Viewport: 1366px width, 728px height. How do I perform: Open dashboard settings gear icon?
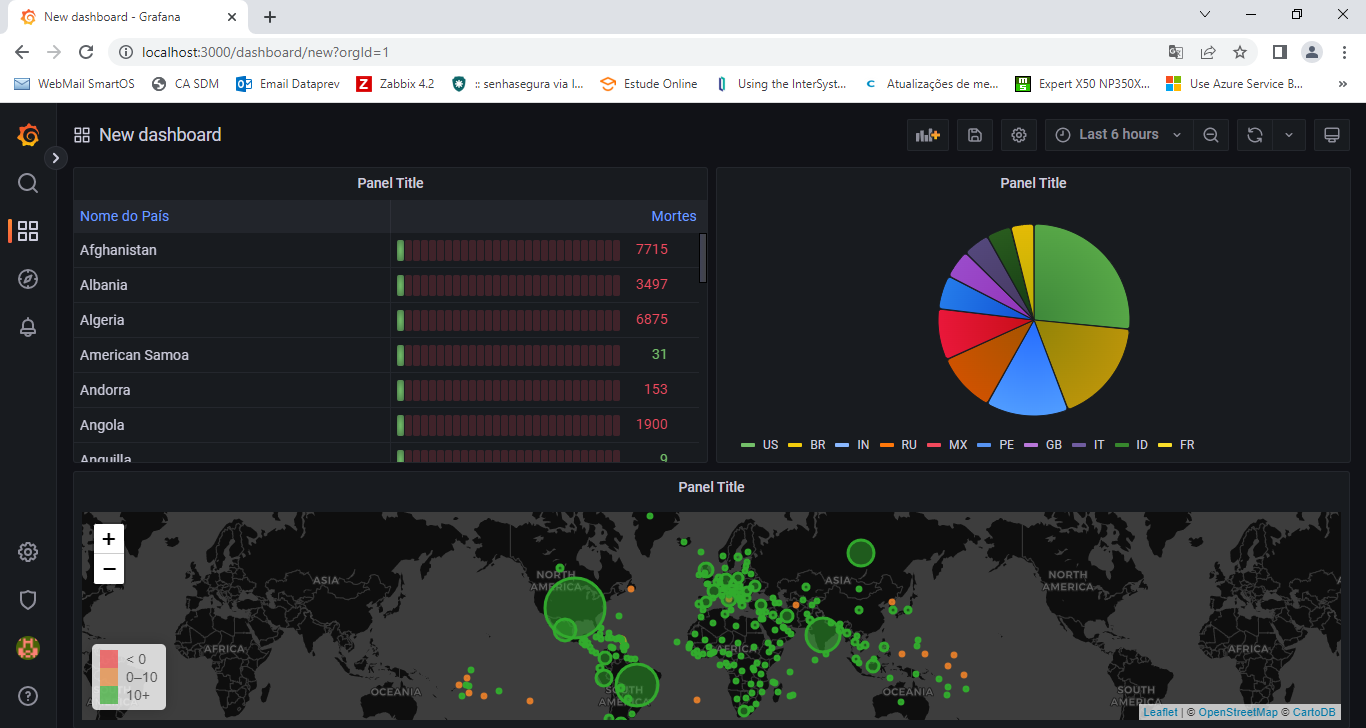pos(1019,135)
